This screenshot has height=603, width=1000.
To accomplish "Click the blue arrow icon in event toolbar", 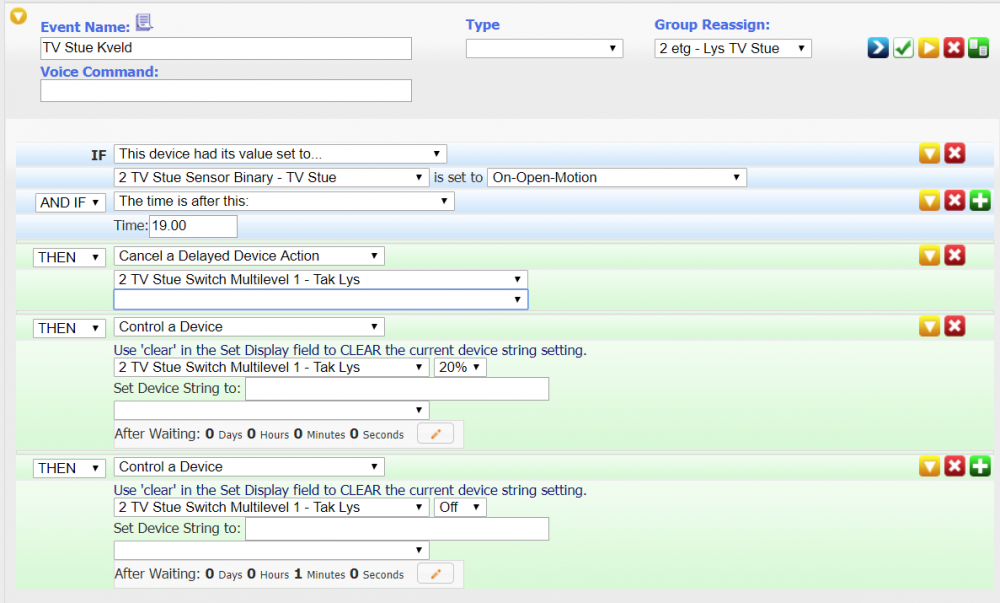I will click(878, 48).
